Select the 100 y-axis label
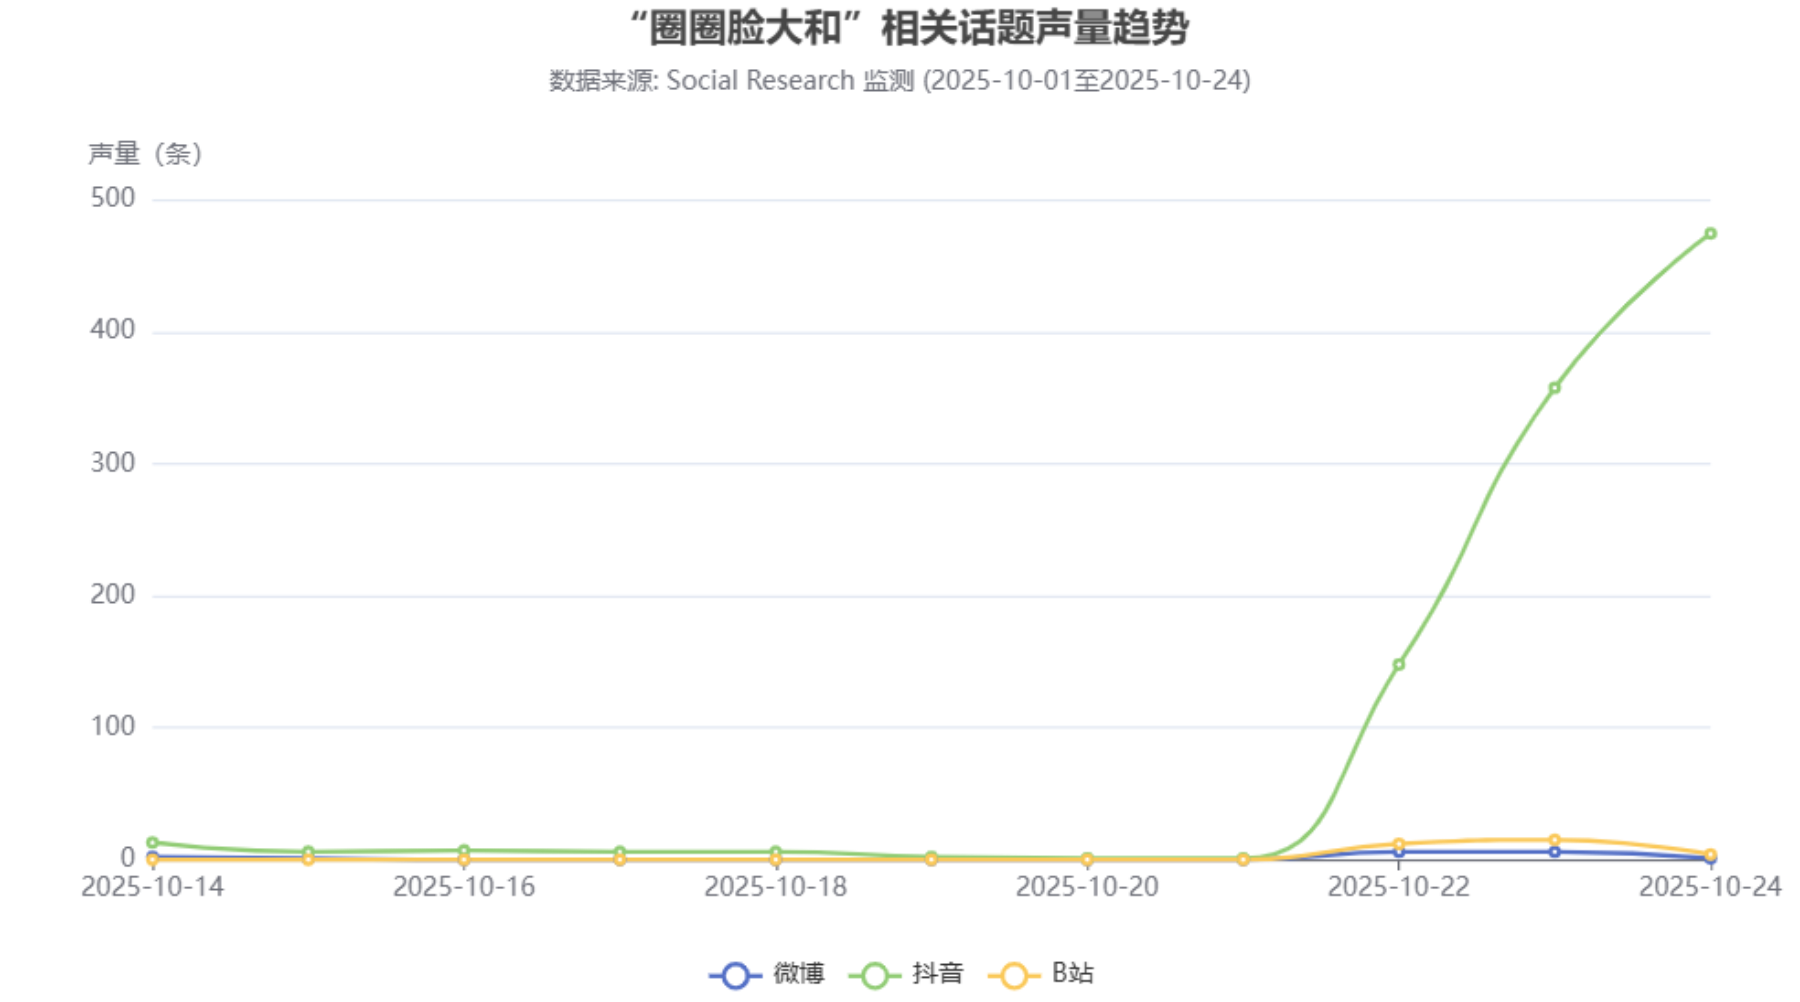Viewport: 1800px width, 1002px height. click(113, 726)
